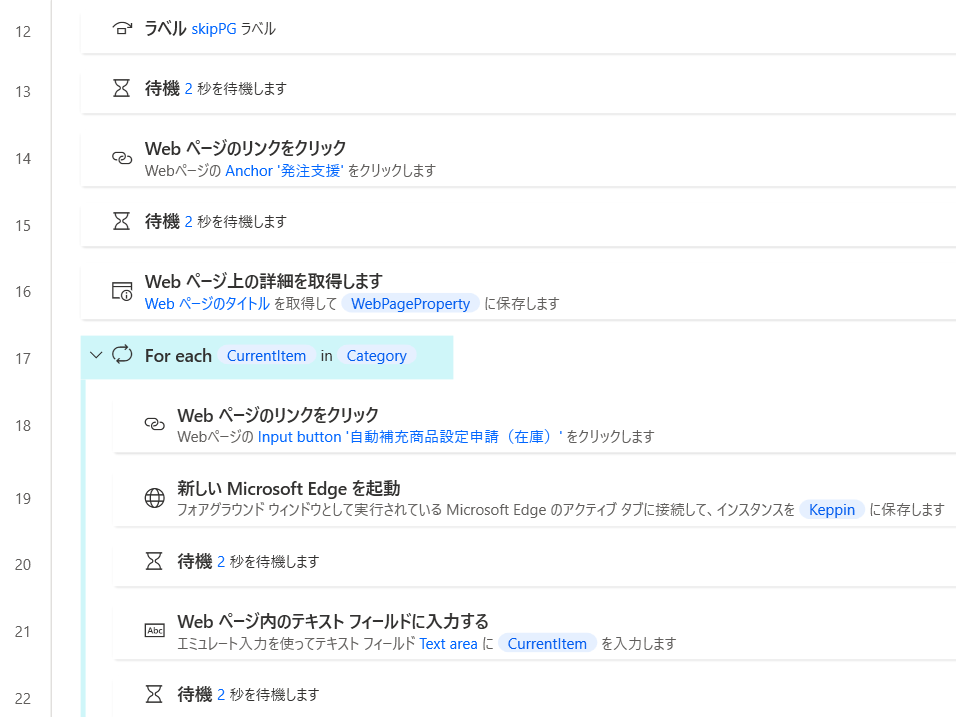Select line number 15

click(x=23, y=226)
